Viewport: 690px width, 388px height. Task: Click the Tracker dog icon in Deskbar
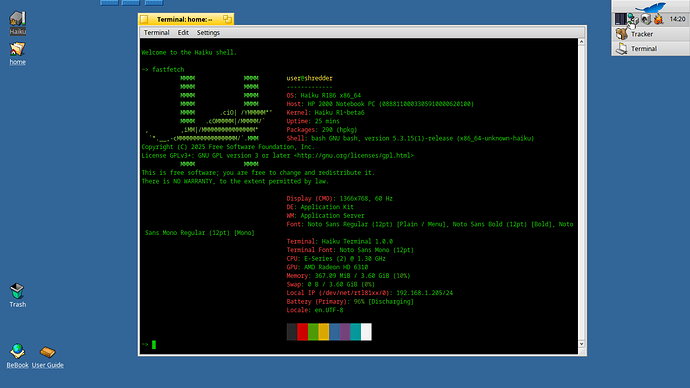click(621, 34)
